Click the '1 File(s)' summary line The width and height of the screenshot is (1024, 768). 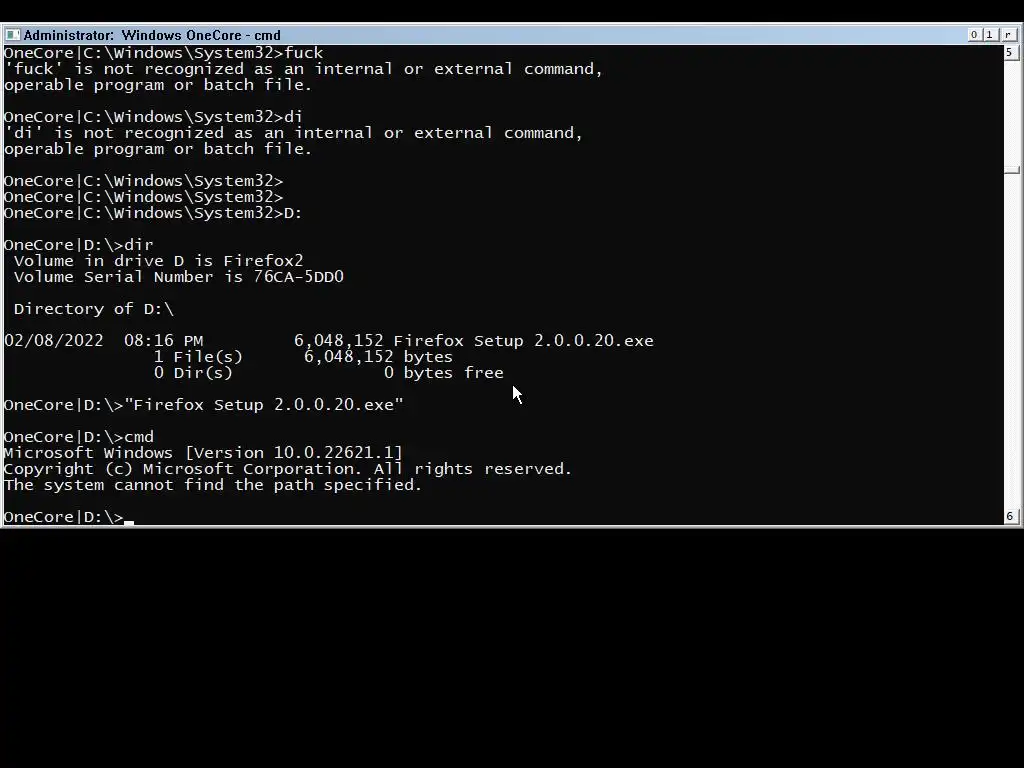coord(198,357)
